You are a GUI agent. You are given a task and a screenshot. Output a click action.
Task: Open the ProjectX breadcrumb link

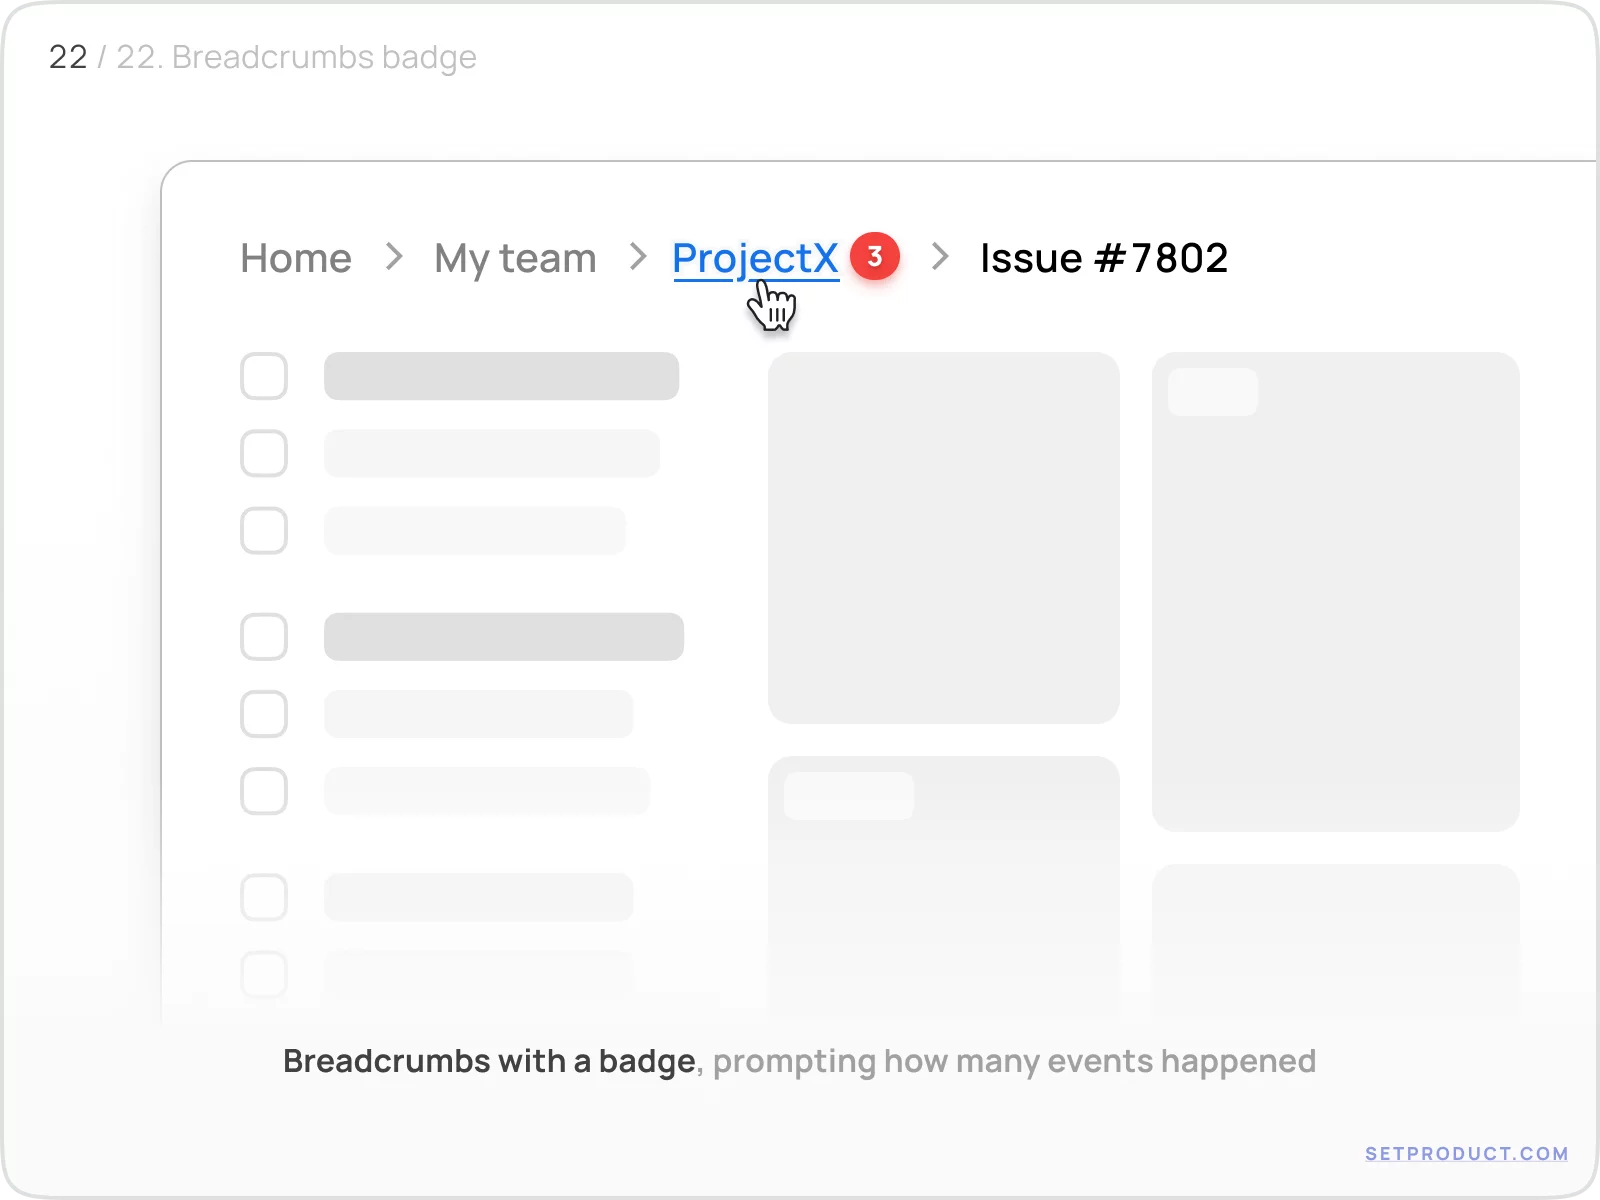[x=755, y=257]
